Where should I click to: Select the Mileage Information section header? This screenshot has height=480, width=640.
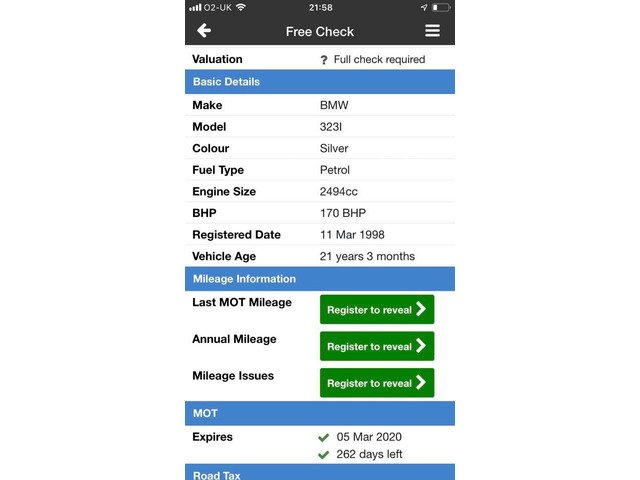(320, 279)
